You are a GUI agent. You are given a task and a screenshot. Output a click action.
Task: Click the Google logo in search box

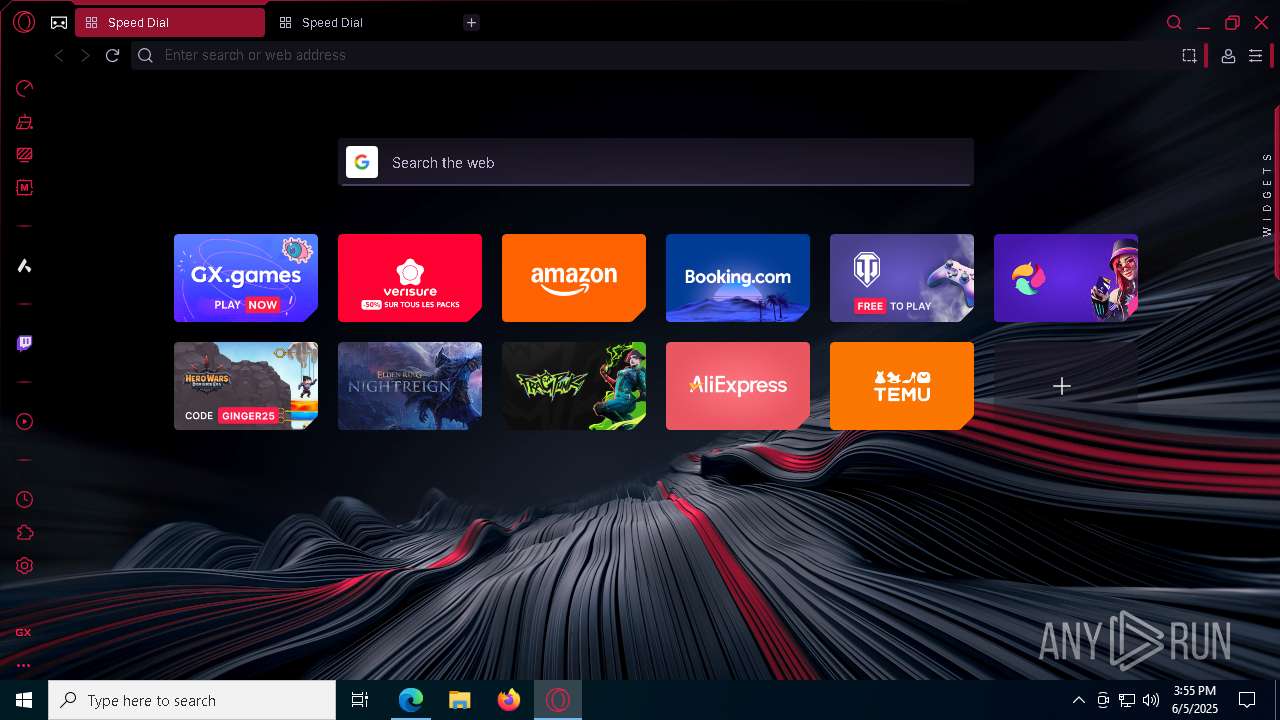[x=362, y=162]
